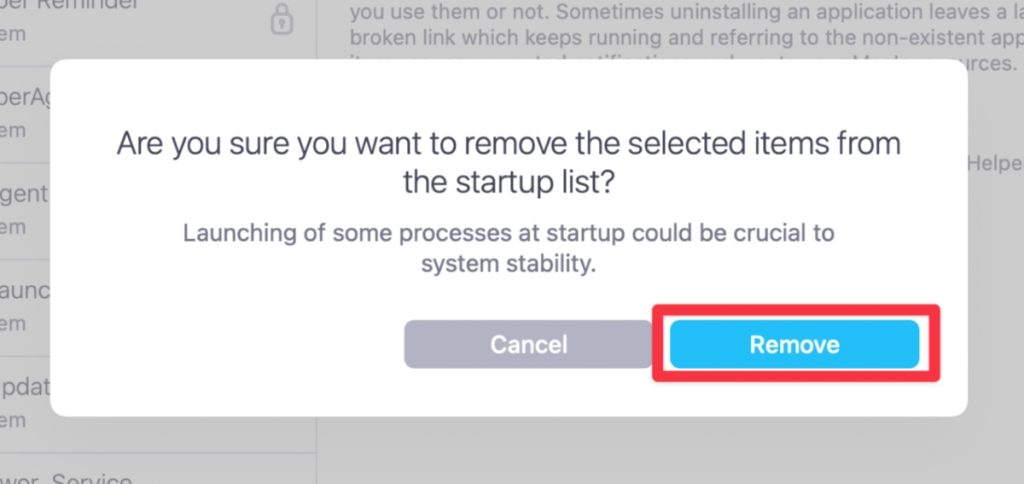The width and height of the screenshot is (1024, 484).
Task: Click the "system stability." text in the dialog
Action: [509, 264]
